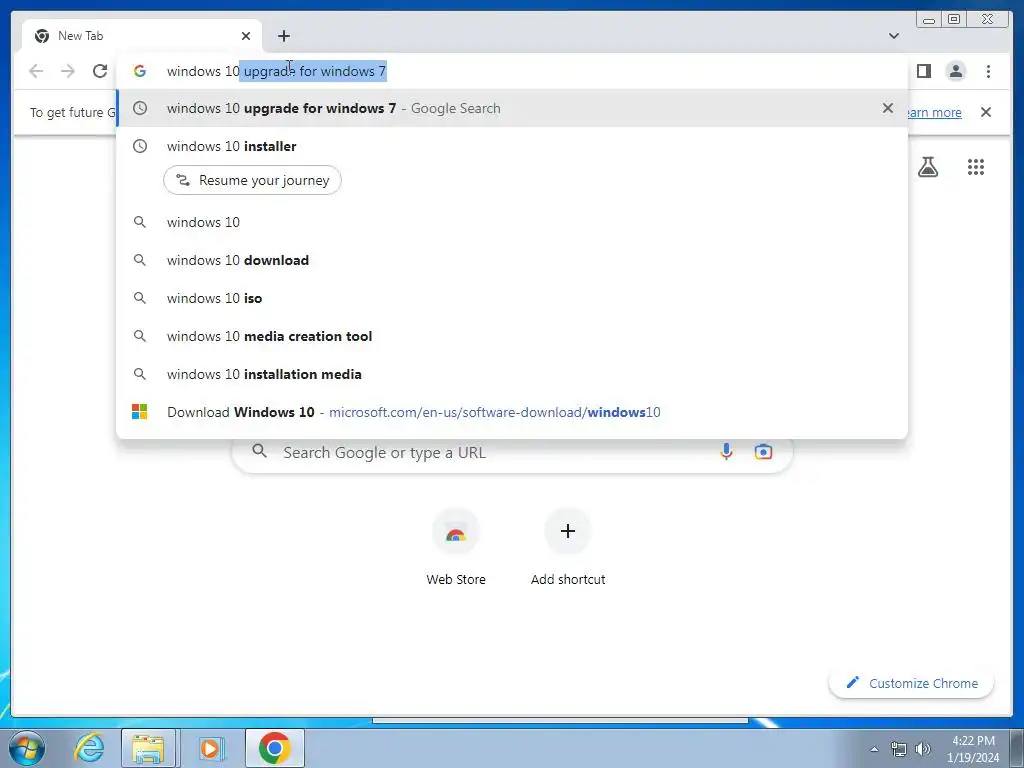This screenshot has width=1024, height=768.
Task: Open the Web Store shortcut
Action: pos(456,547)
